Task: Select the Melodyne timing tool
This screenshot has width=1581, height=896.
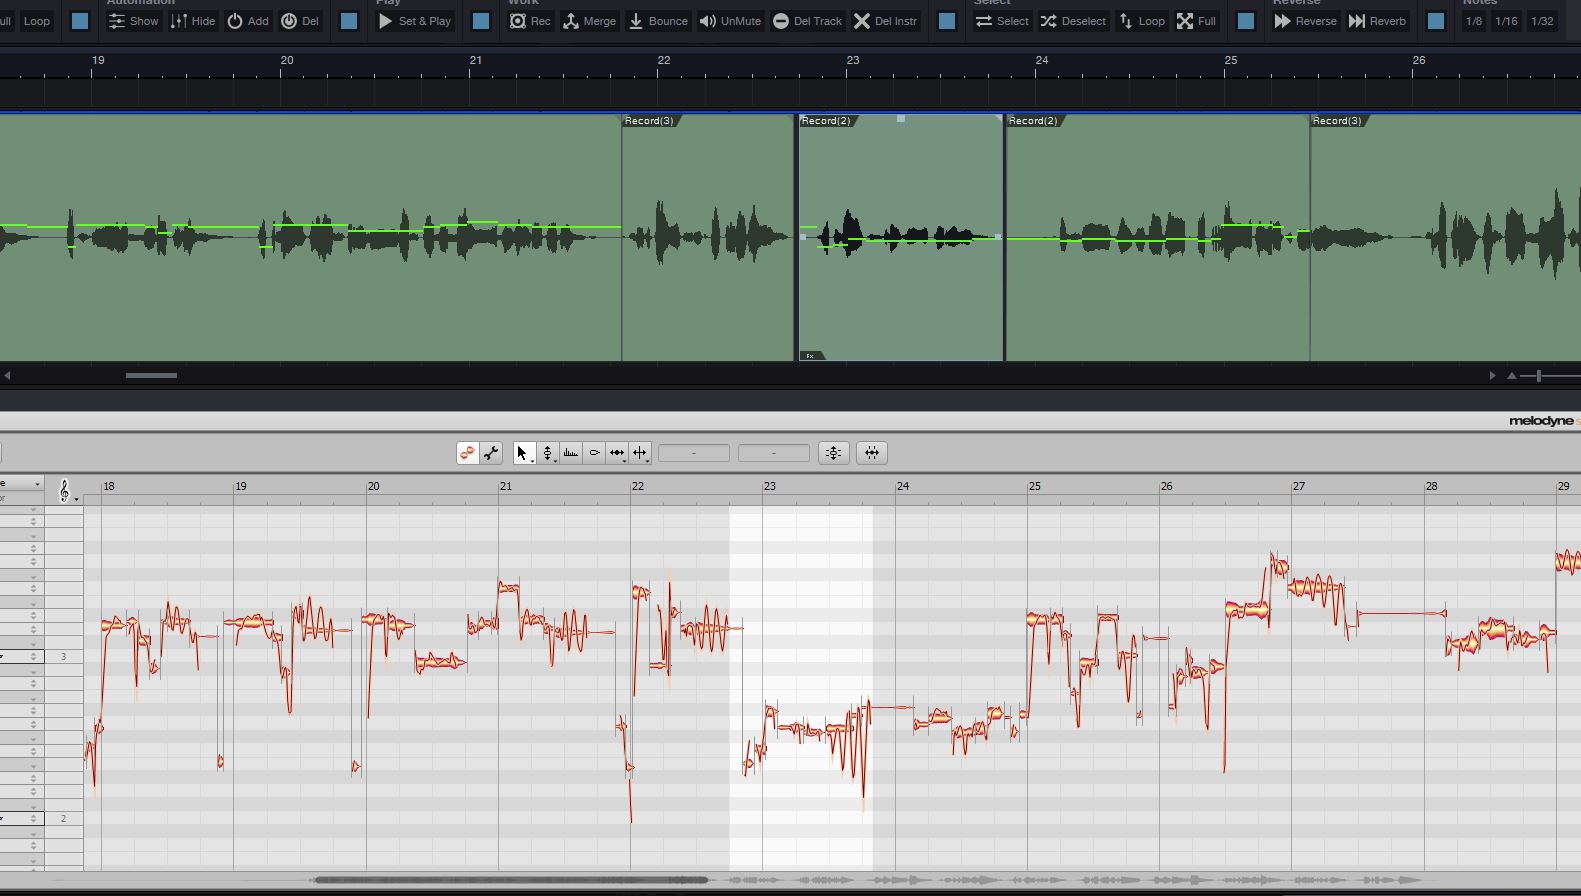Action: click(617, 453)
